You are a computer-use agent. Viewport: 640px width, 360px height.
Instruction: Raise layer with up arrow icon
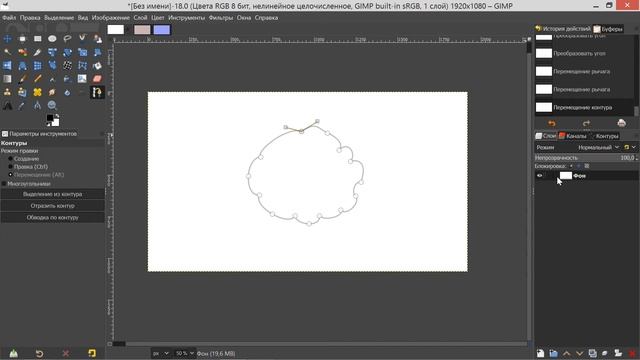567,353
